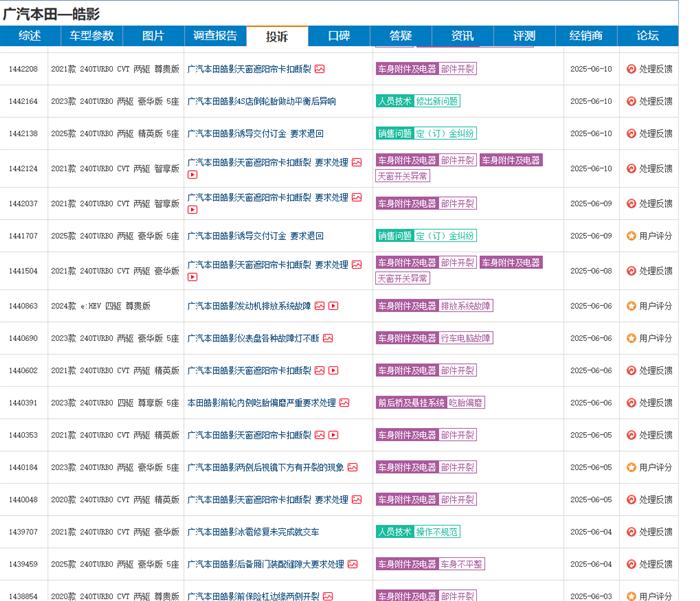Screen dimensions: 700x601
Task: Open complaint link 广汽本田皓影发动机排放系统故障
Action: coord(249,306)
